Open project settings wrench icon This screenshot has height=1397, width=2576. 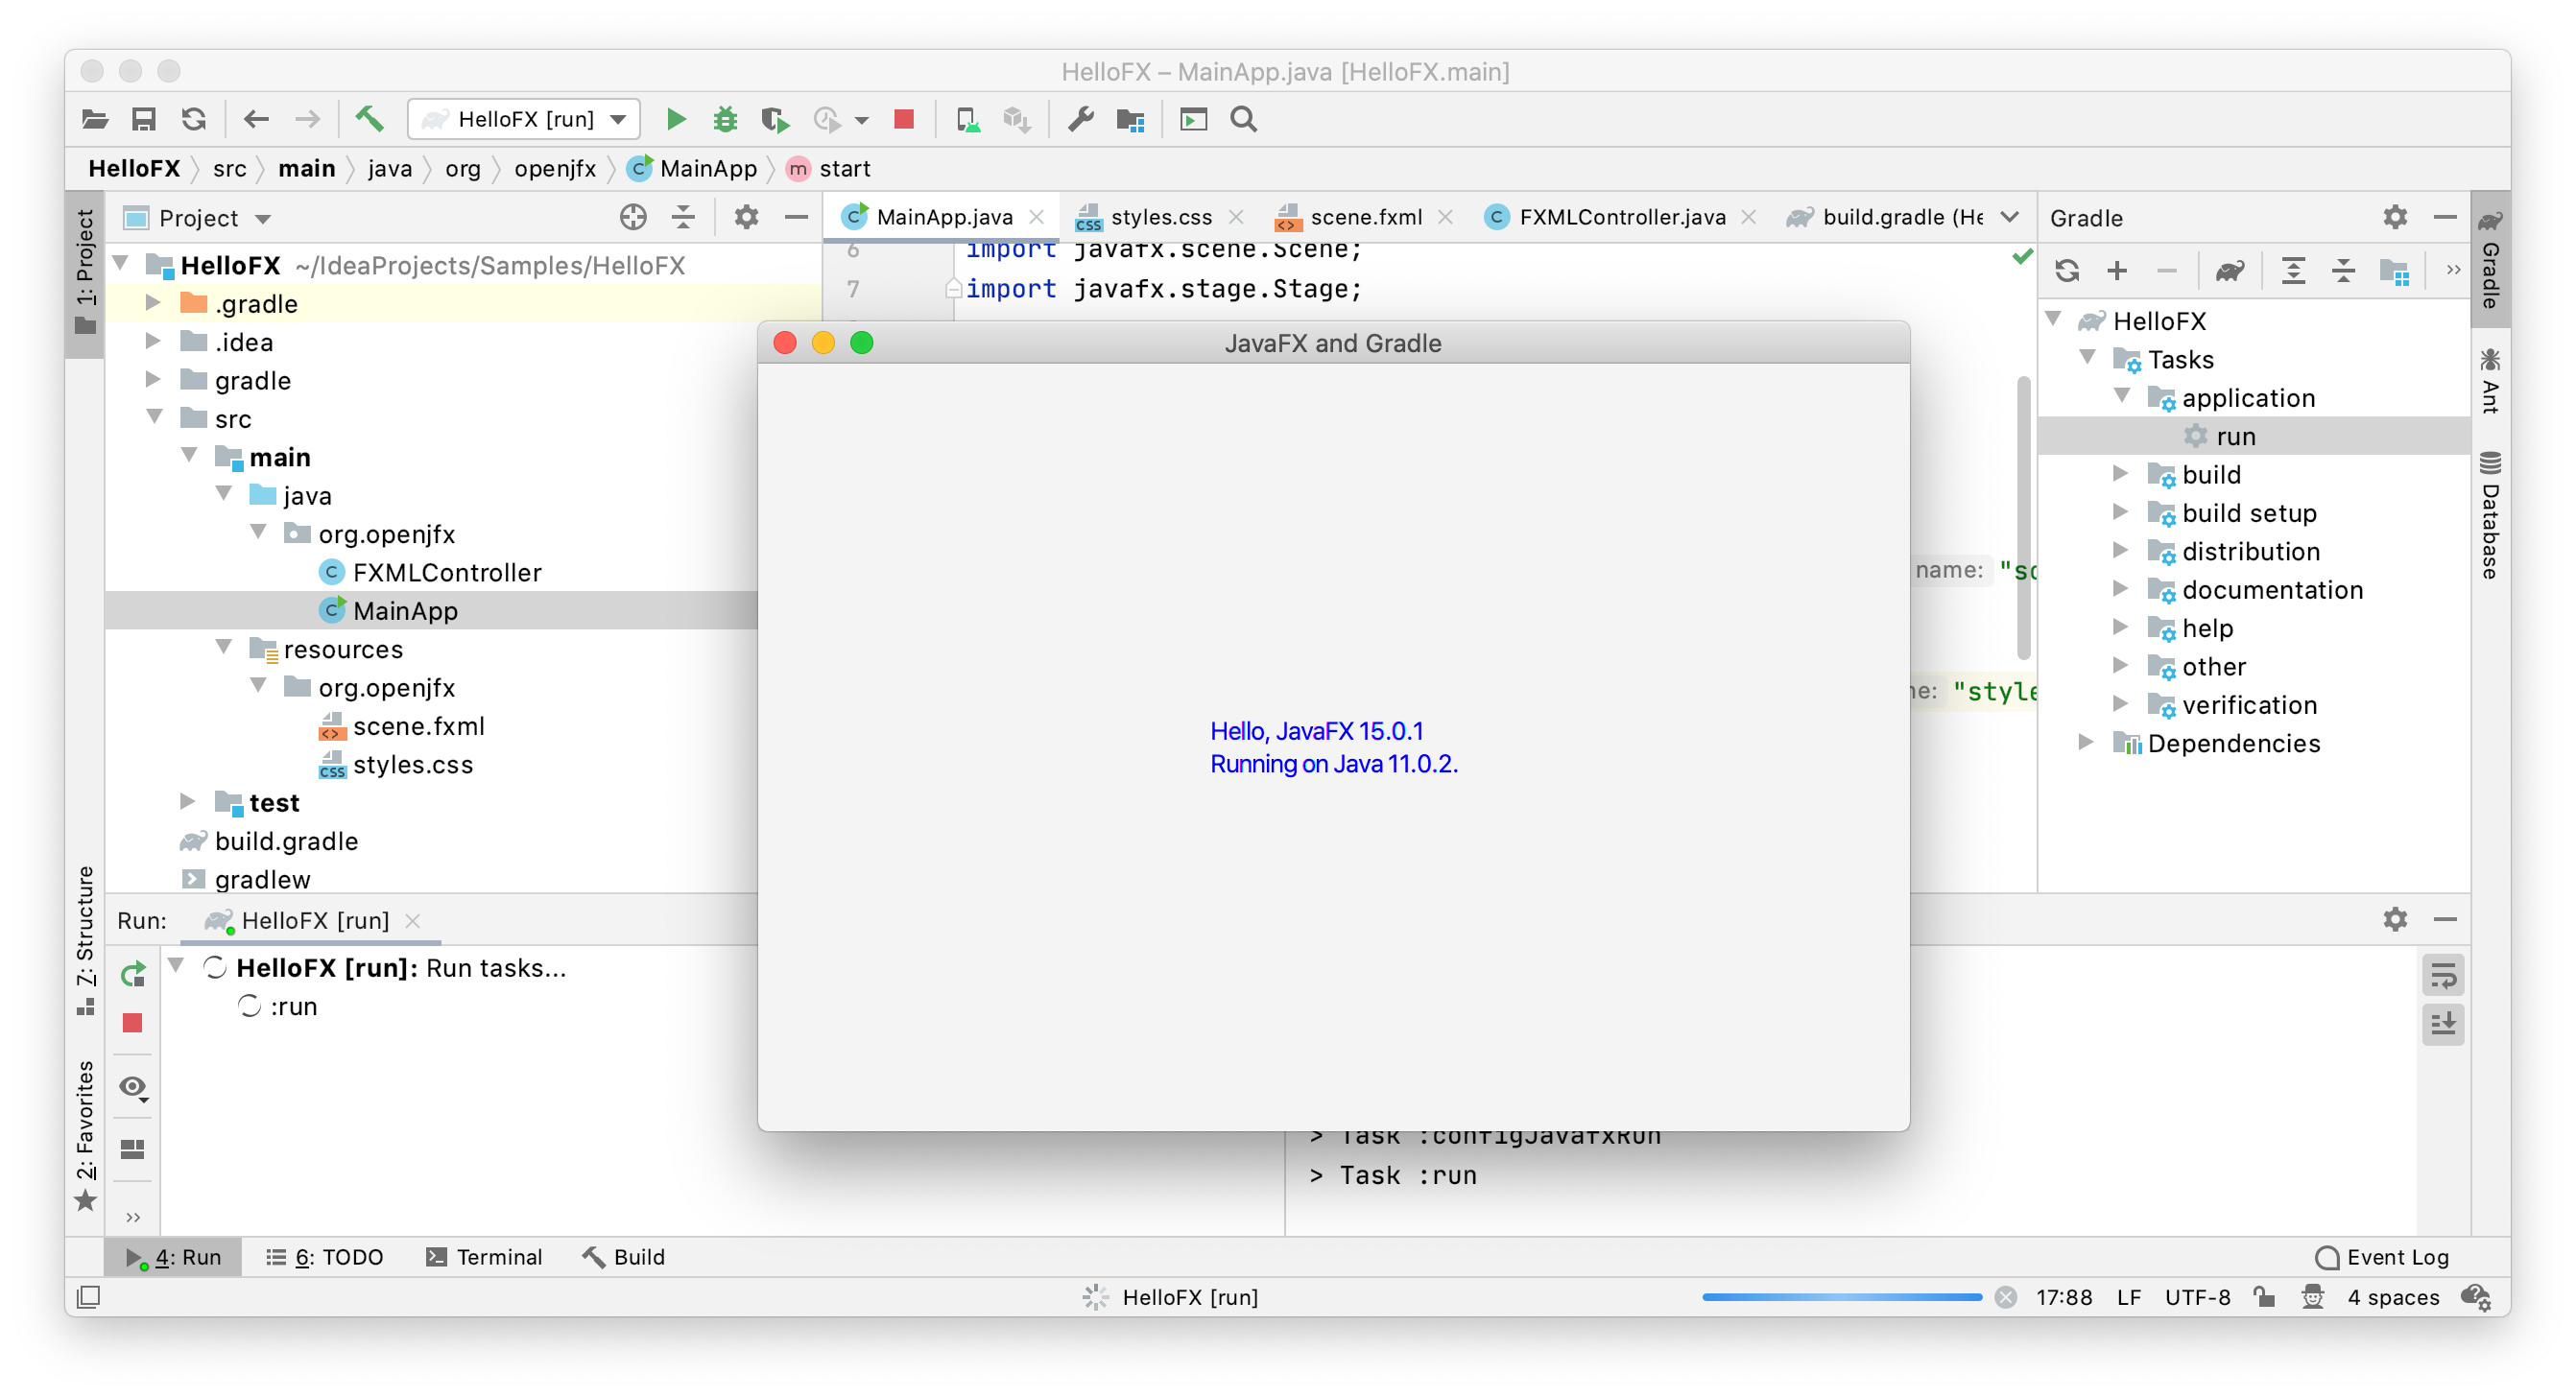coord(1080,120)
